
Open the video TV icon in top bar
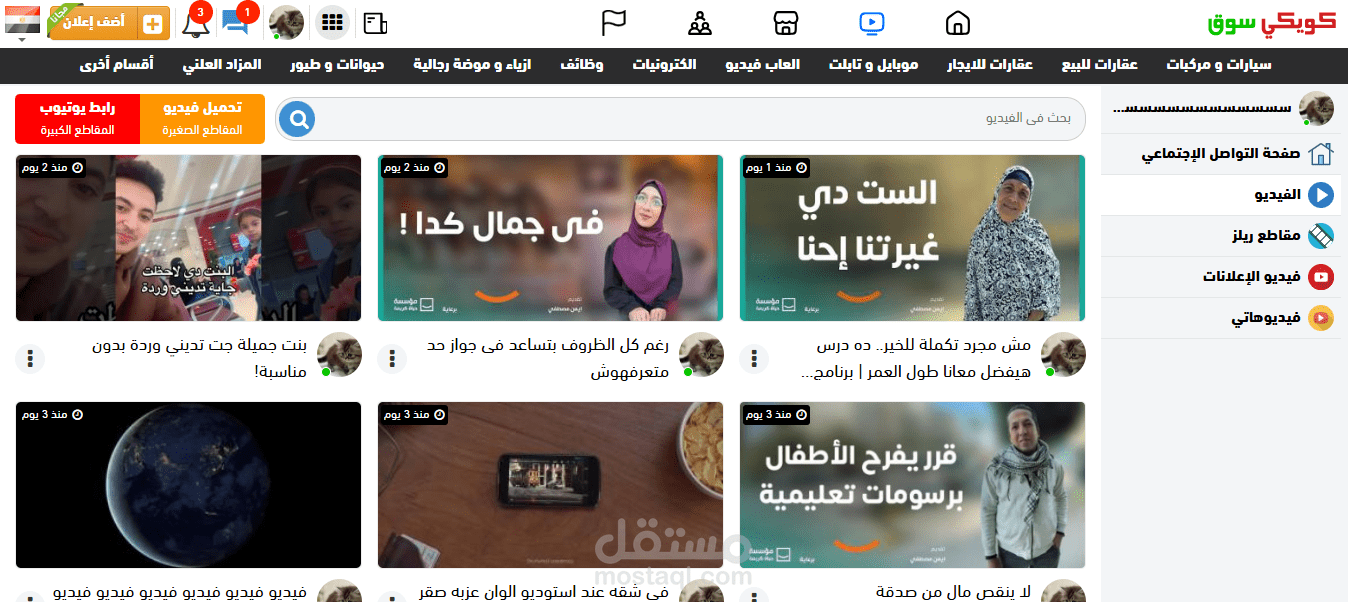coord(872,22)
